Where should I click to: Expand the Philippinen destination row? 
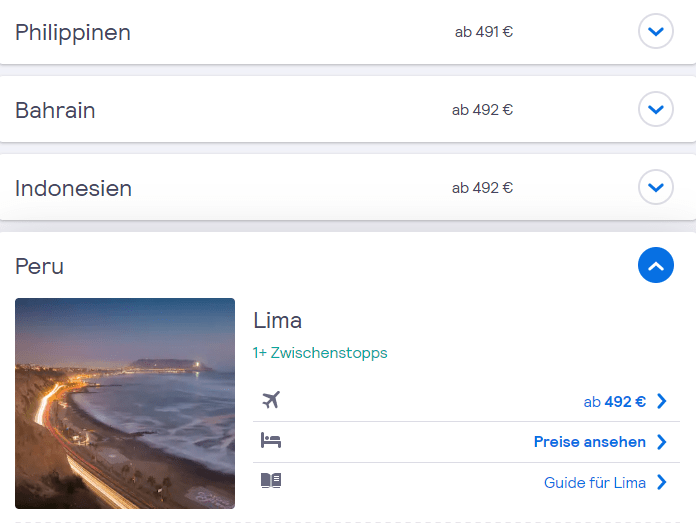coord(655,32)
